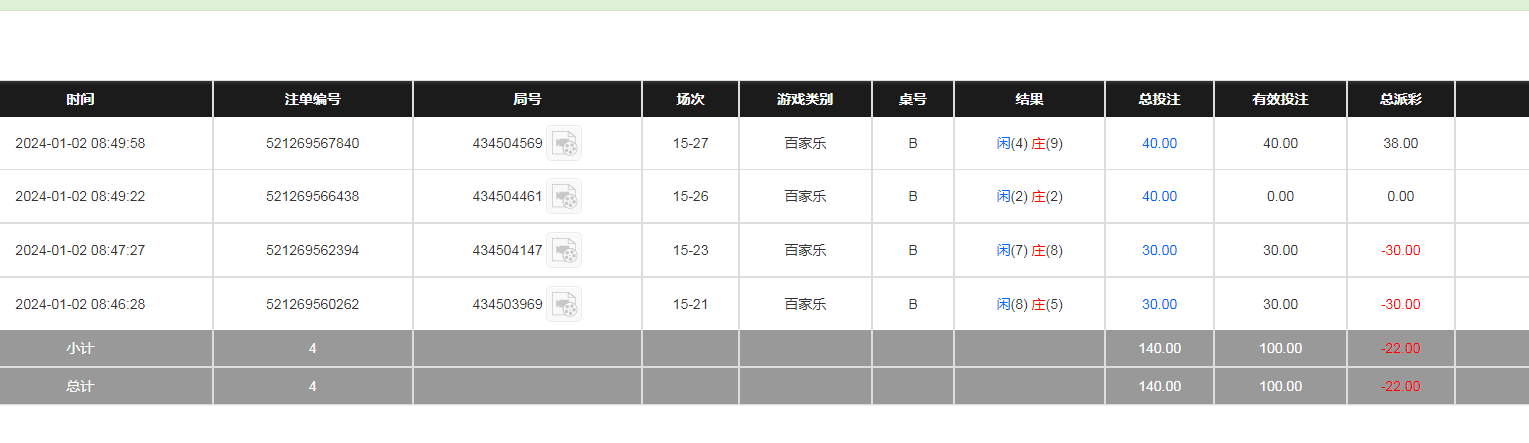
Task: Click the 总计 total row label
Action: point(80,386)
